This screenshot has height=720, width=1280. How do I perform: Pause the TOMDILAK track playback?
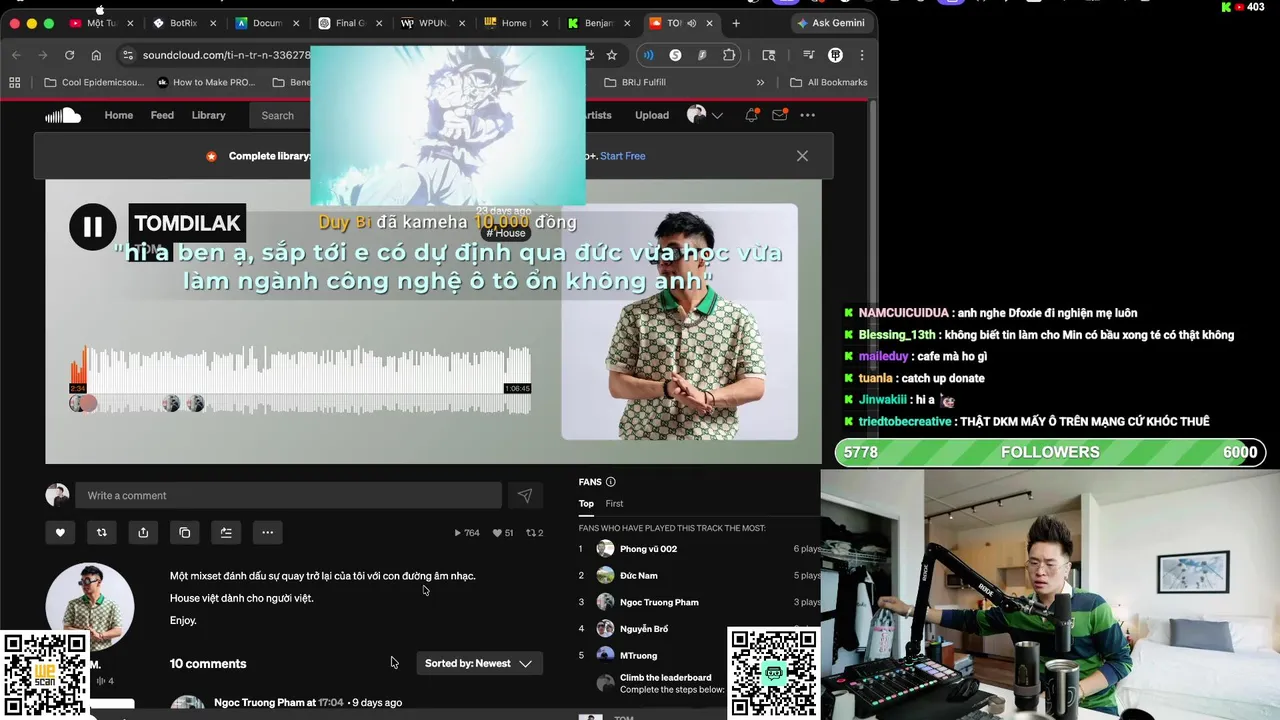(92, 227)
